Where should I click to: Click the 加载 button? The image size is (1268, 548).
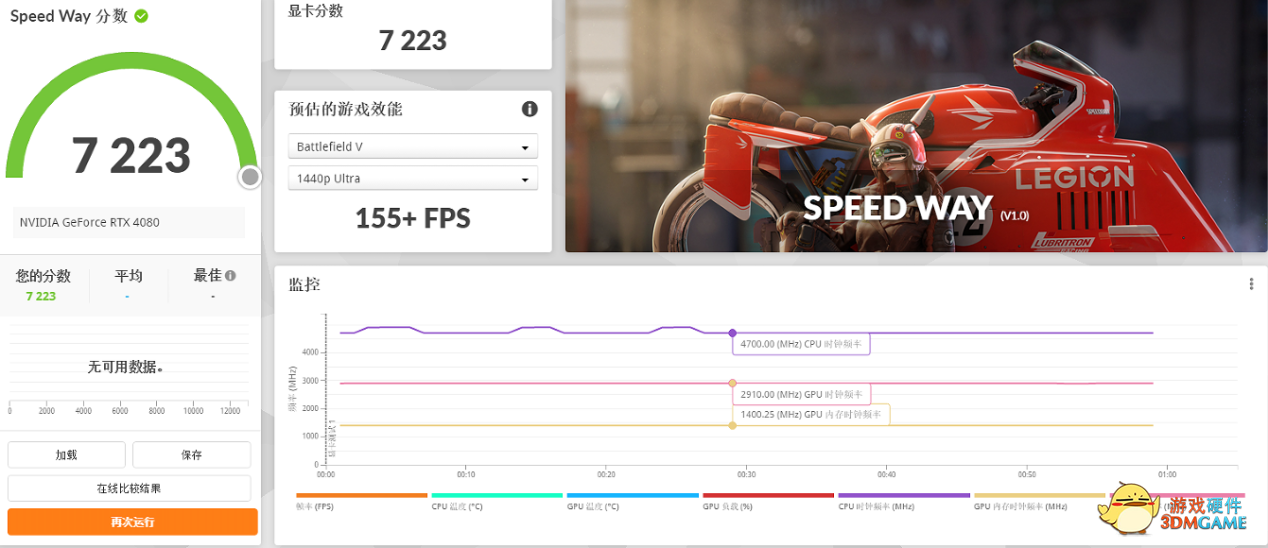coord(67,454)
